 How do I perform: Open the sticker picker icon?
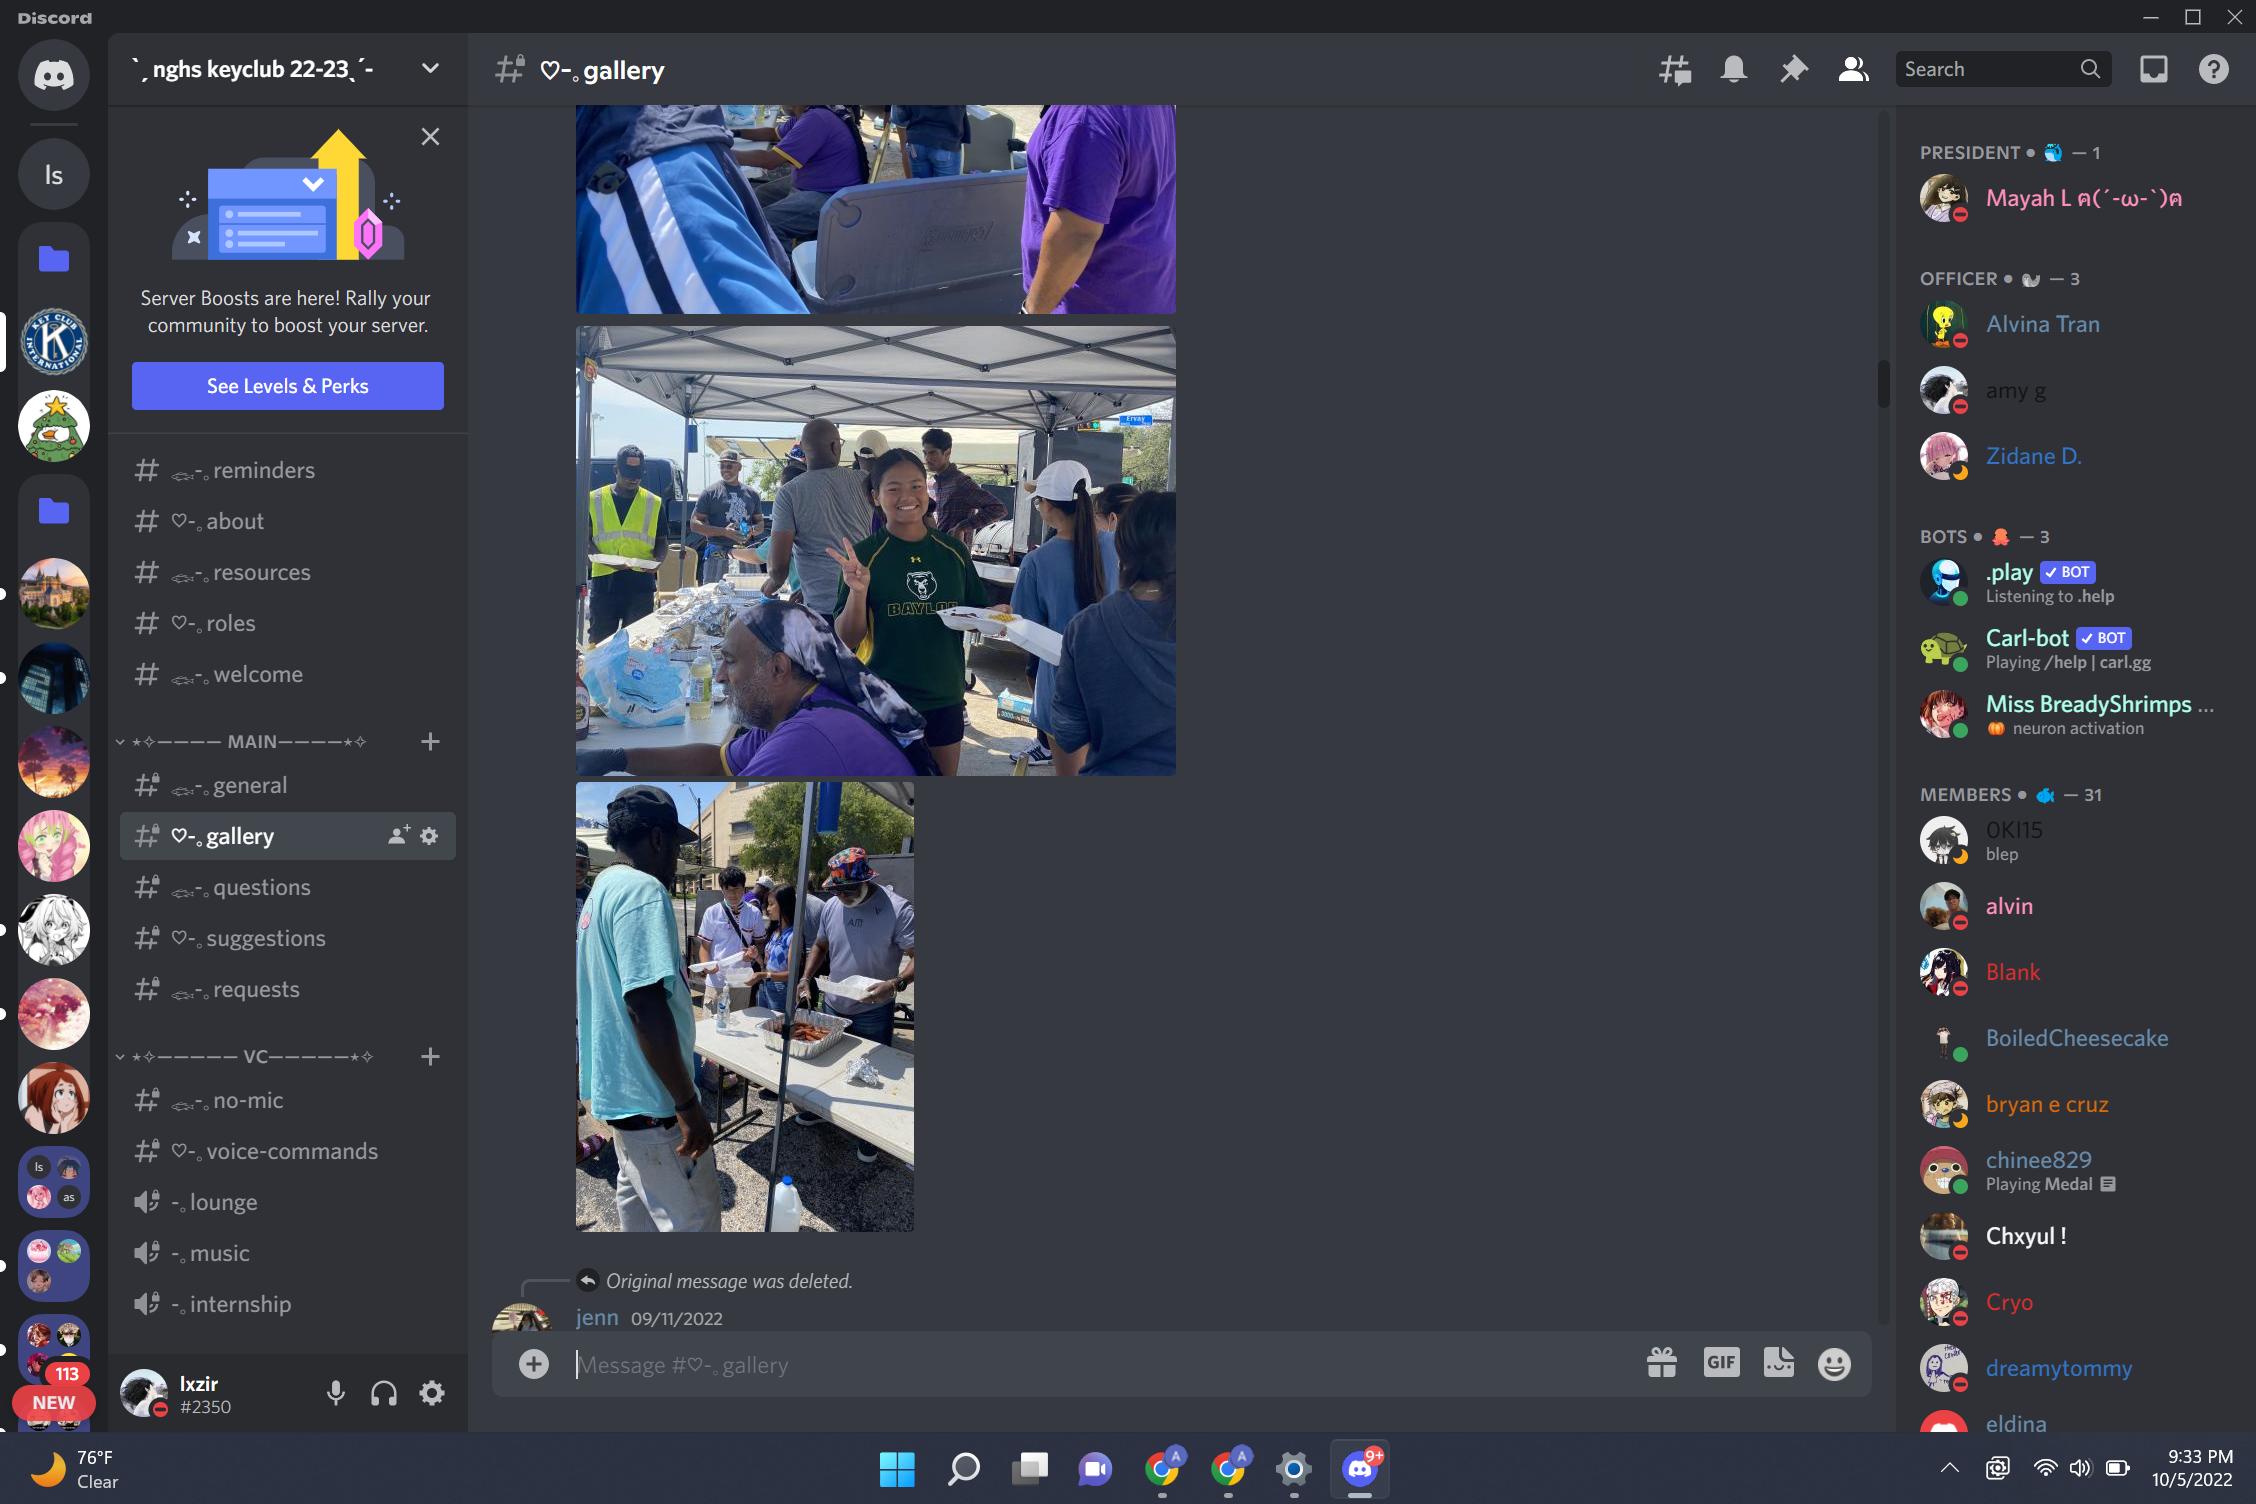(x=1778, y=1363)
